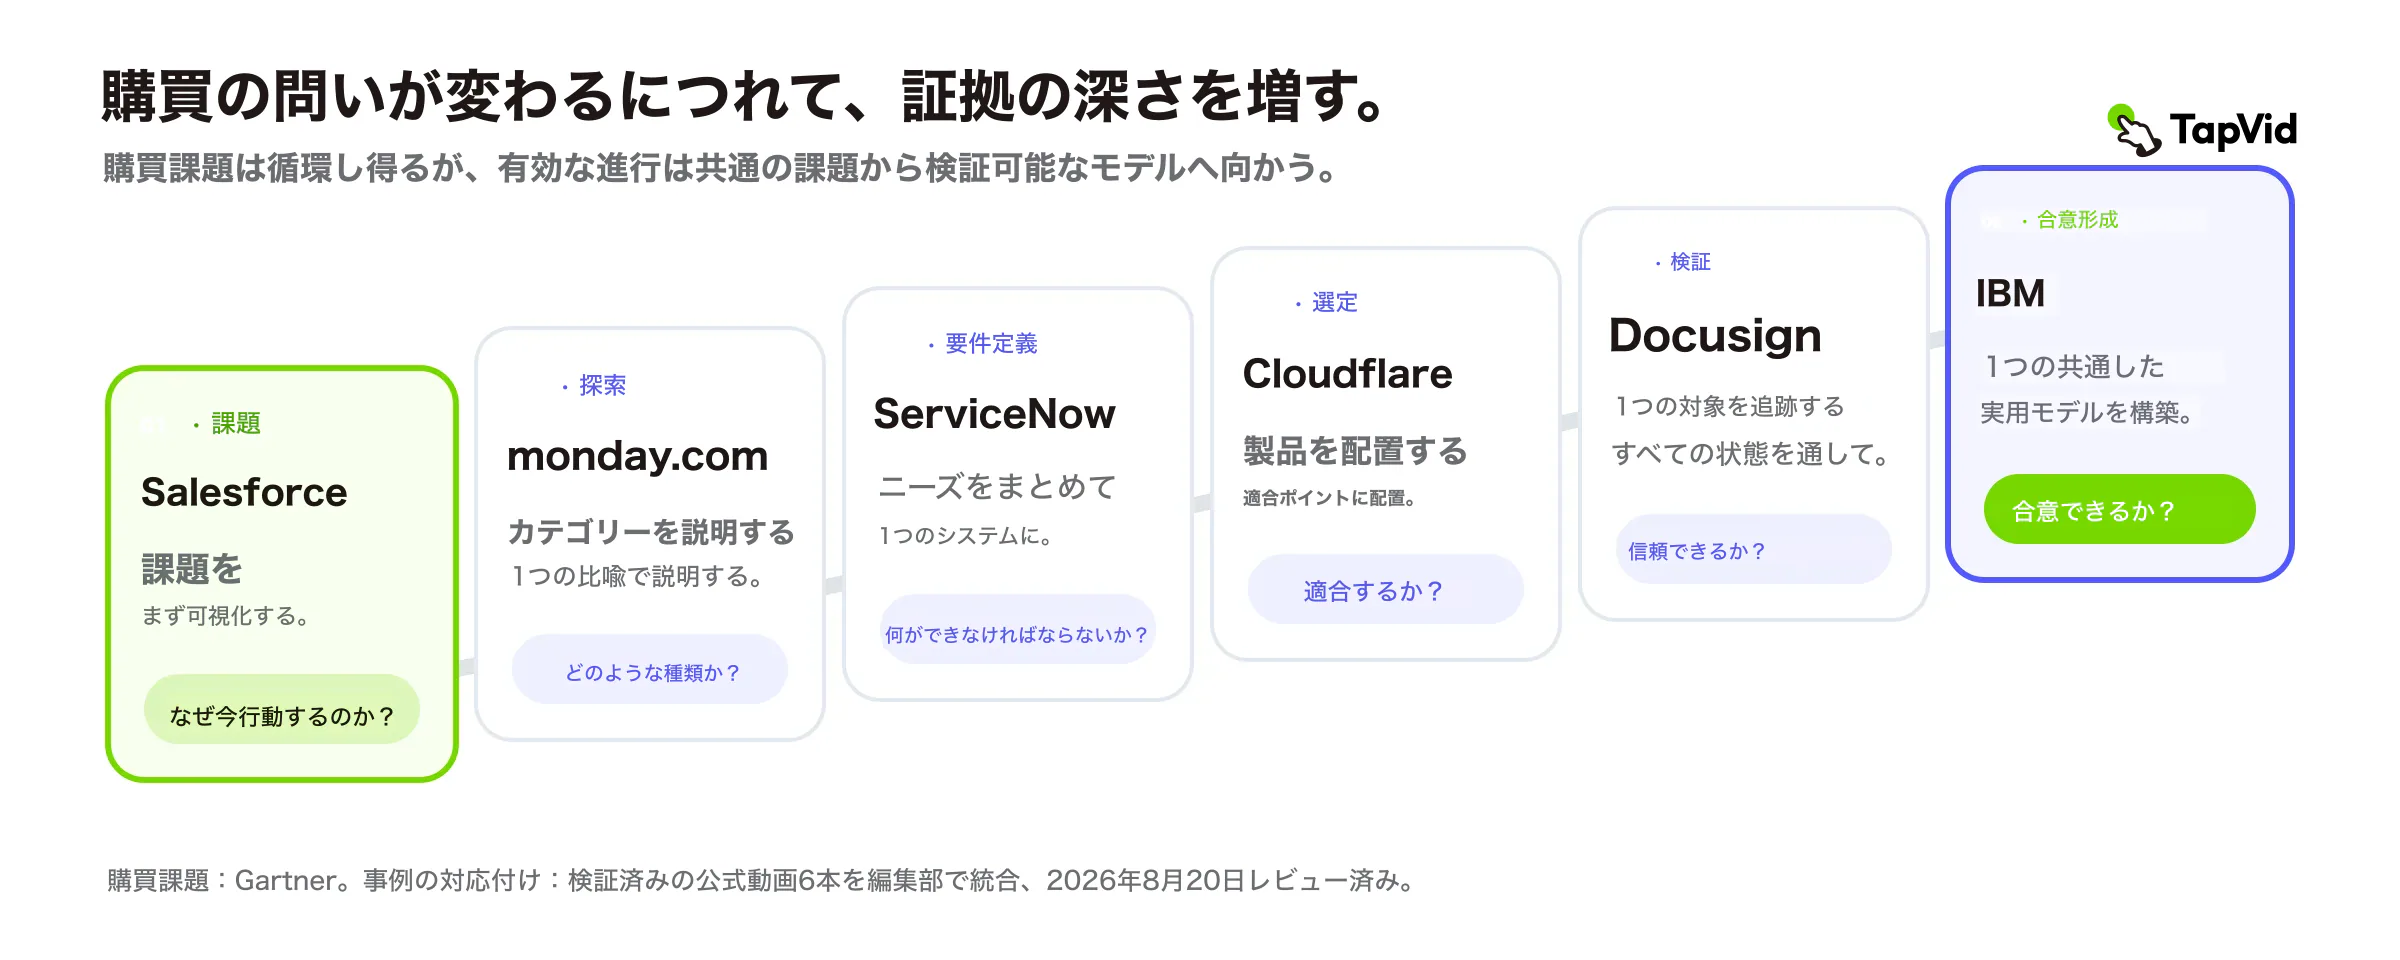Select the IBM card title
The width and height of the screenshot is (2400, 960).
click(x=2010, y=294)
